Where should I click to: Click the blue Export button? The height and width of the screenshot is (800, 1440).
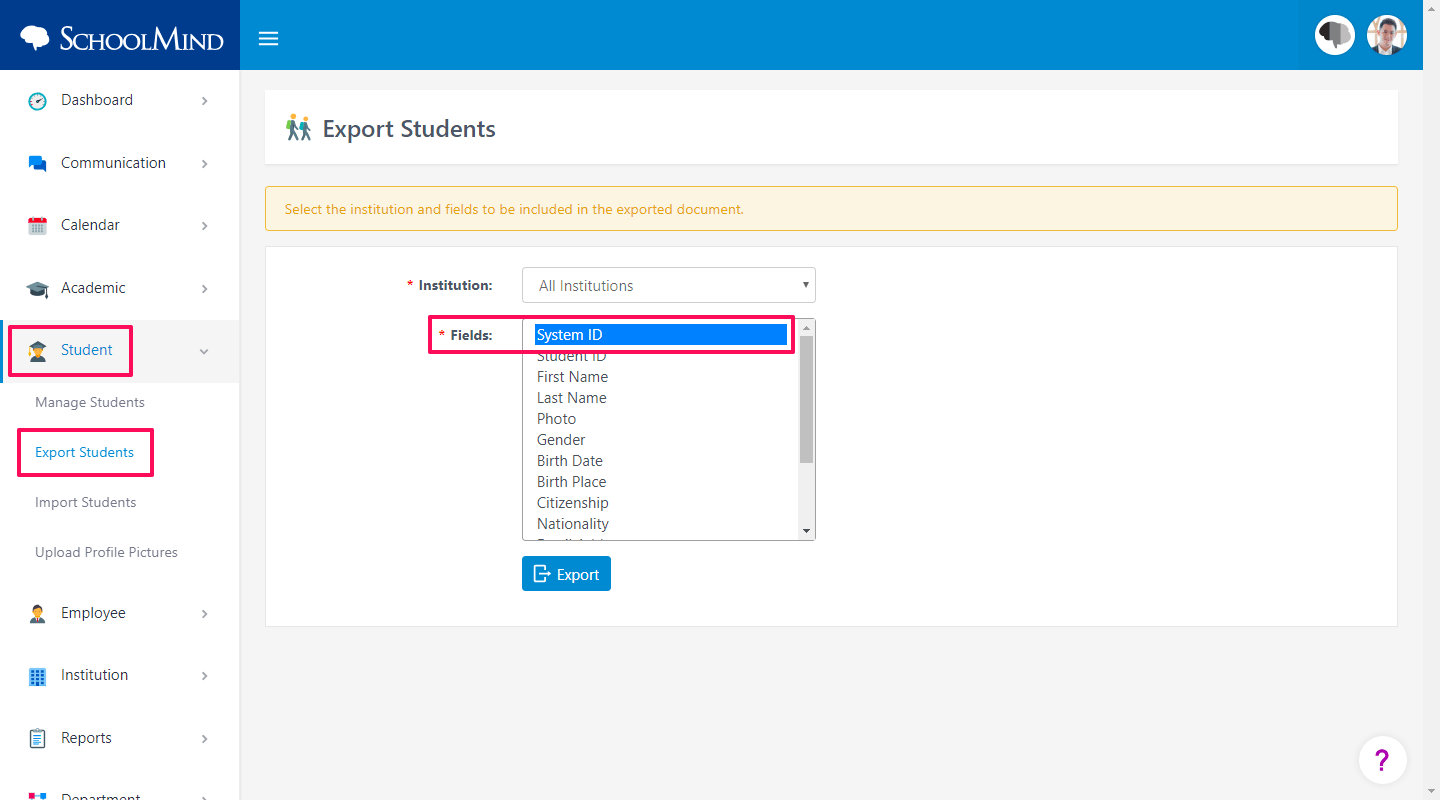point(566,574)
